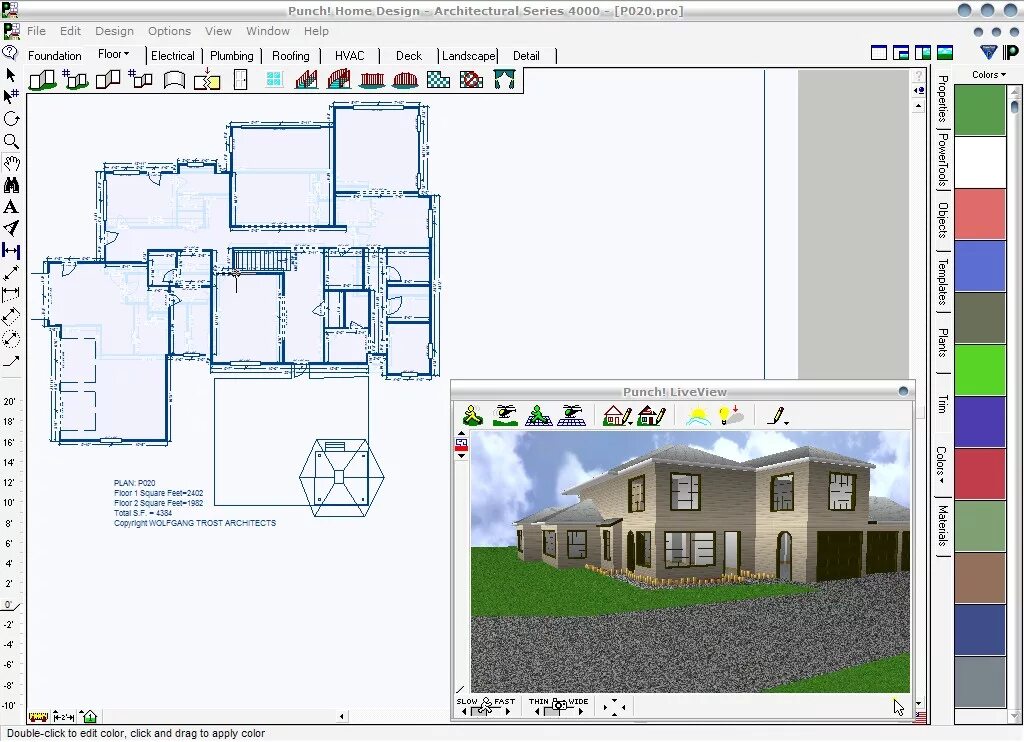
Task: Select the checkered floor covering tool
Action: 438,80
